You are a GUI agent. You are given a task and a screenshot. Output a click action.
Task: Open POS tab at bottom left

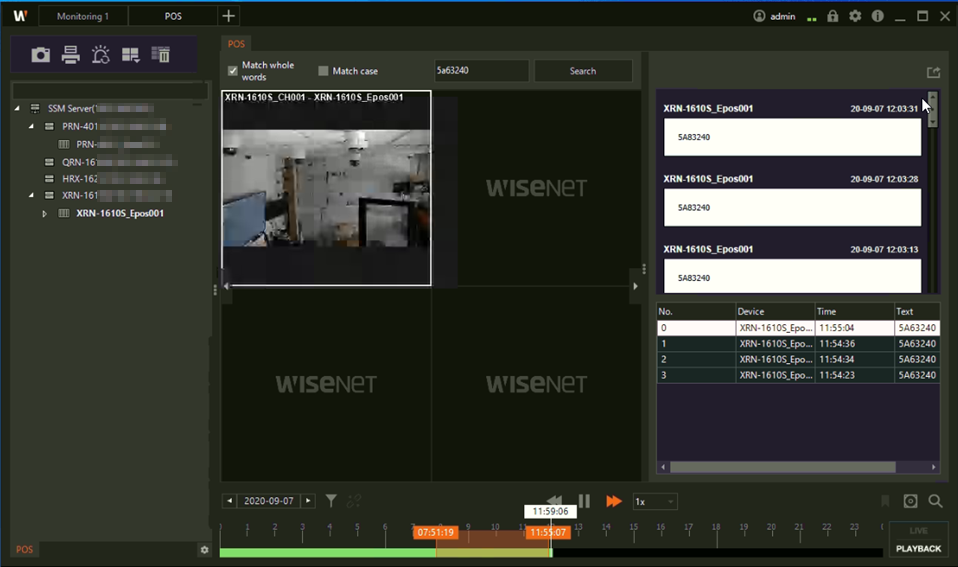point(24,549)
